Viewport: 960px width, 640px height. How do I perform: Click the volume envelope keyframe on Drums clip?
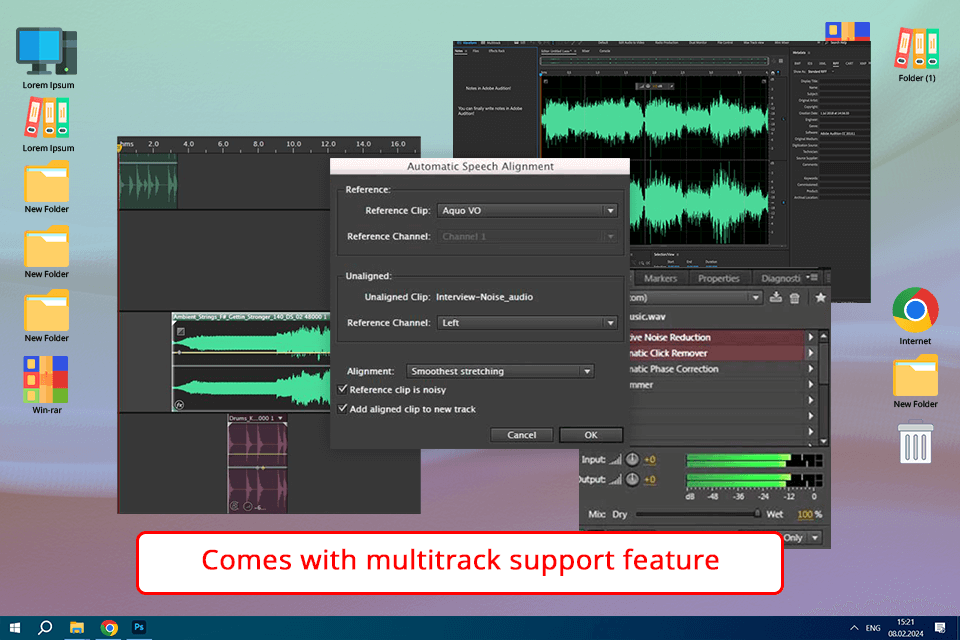[261, 467]
